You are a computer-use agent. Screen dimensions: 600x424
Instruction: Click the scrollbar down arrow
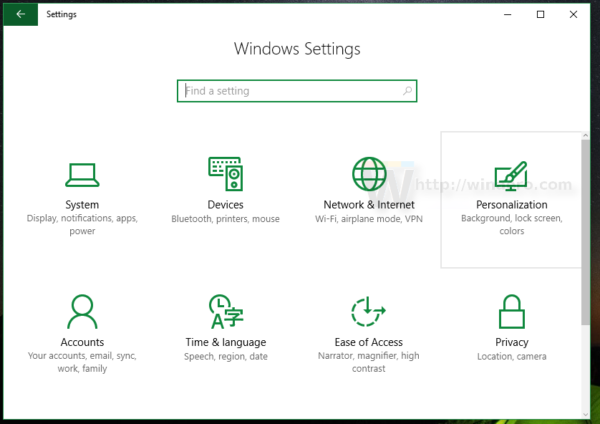[585, 414]
